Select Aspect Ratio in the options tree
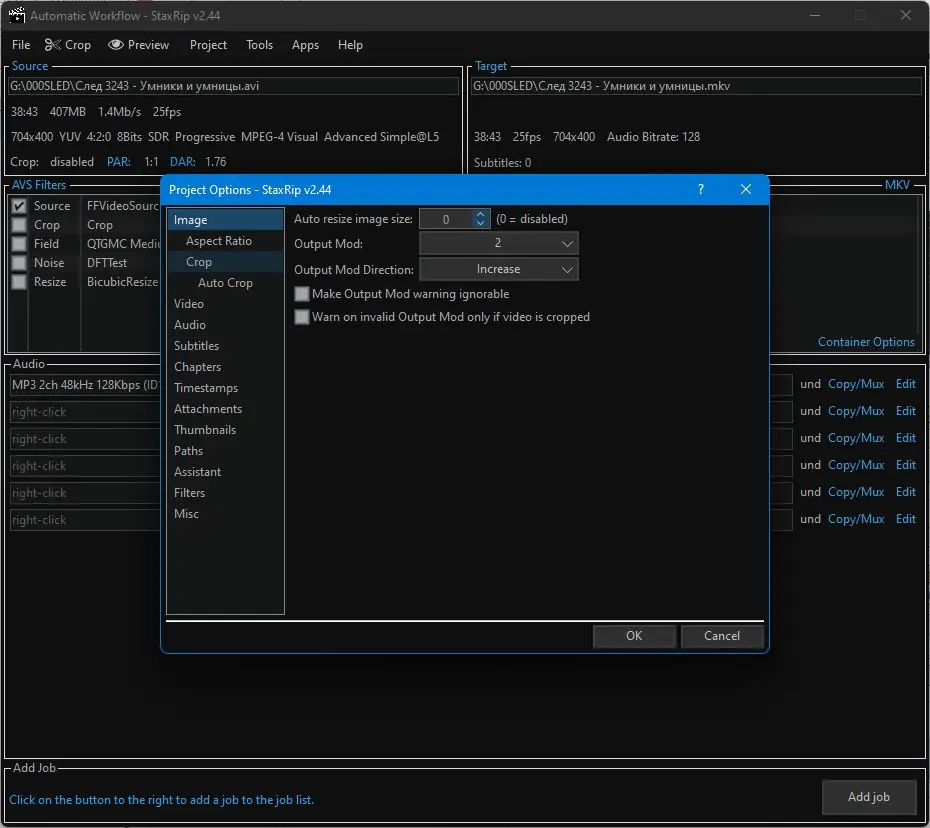 click(x=218, y=241)
